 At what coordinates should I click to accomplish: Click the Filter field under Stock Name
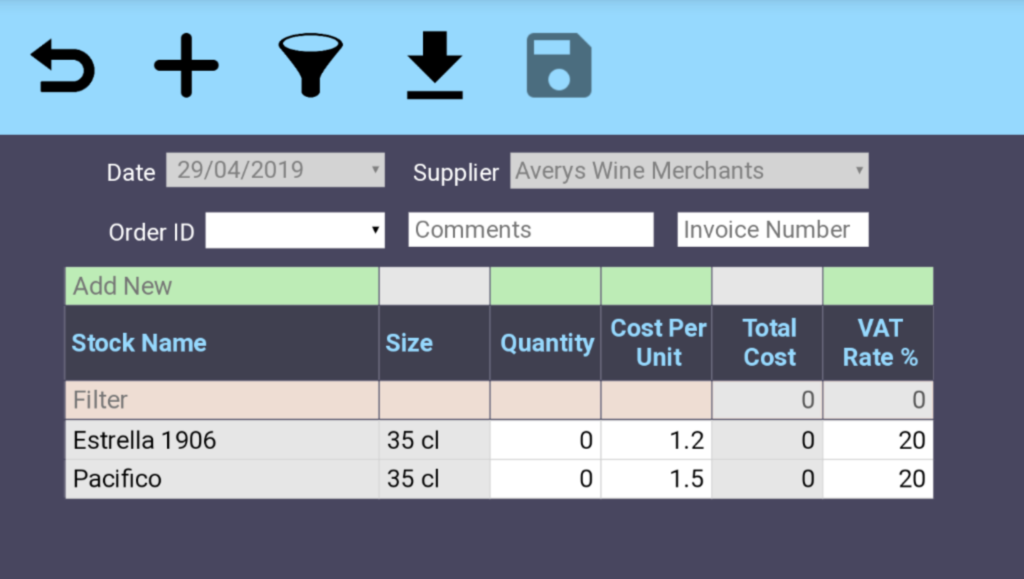point(222,400)
